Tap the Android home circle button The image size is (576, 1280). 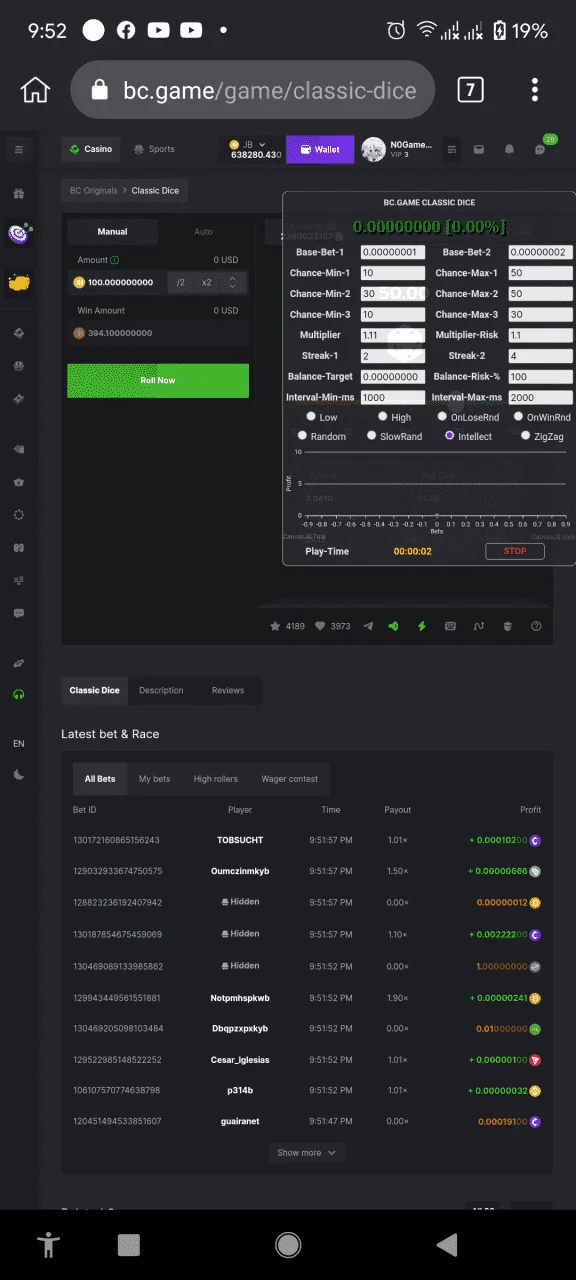click(288, 1244)
